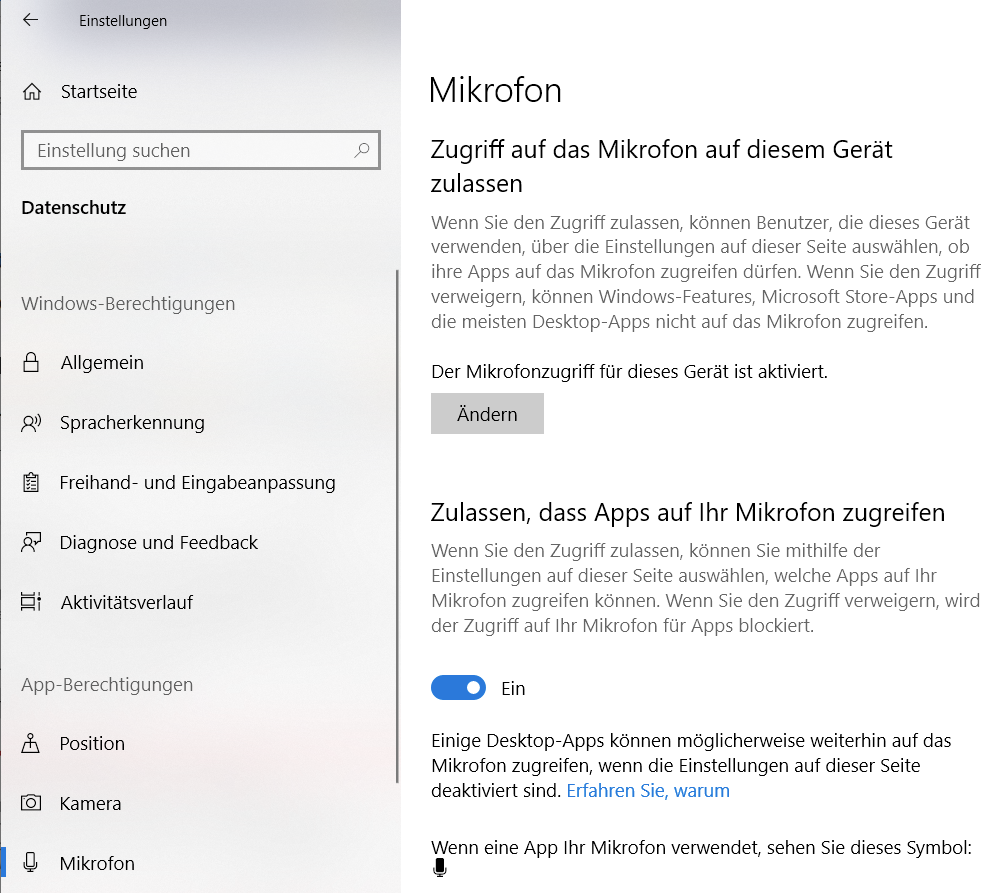This screenshot has height=893, width=997.
Task: Select Aktivitätsverlauf in sidebar
Action: click(x=127, y=602)
